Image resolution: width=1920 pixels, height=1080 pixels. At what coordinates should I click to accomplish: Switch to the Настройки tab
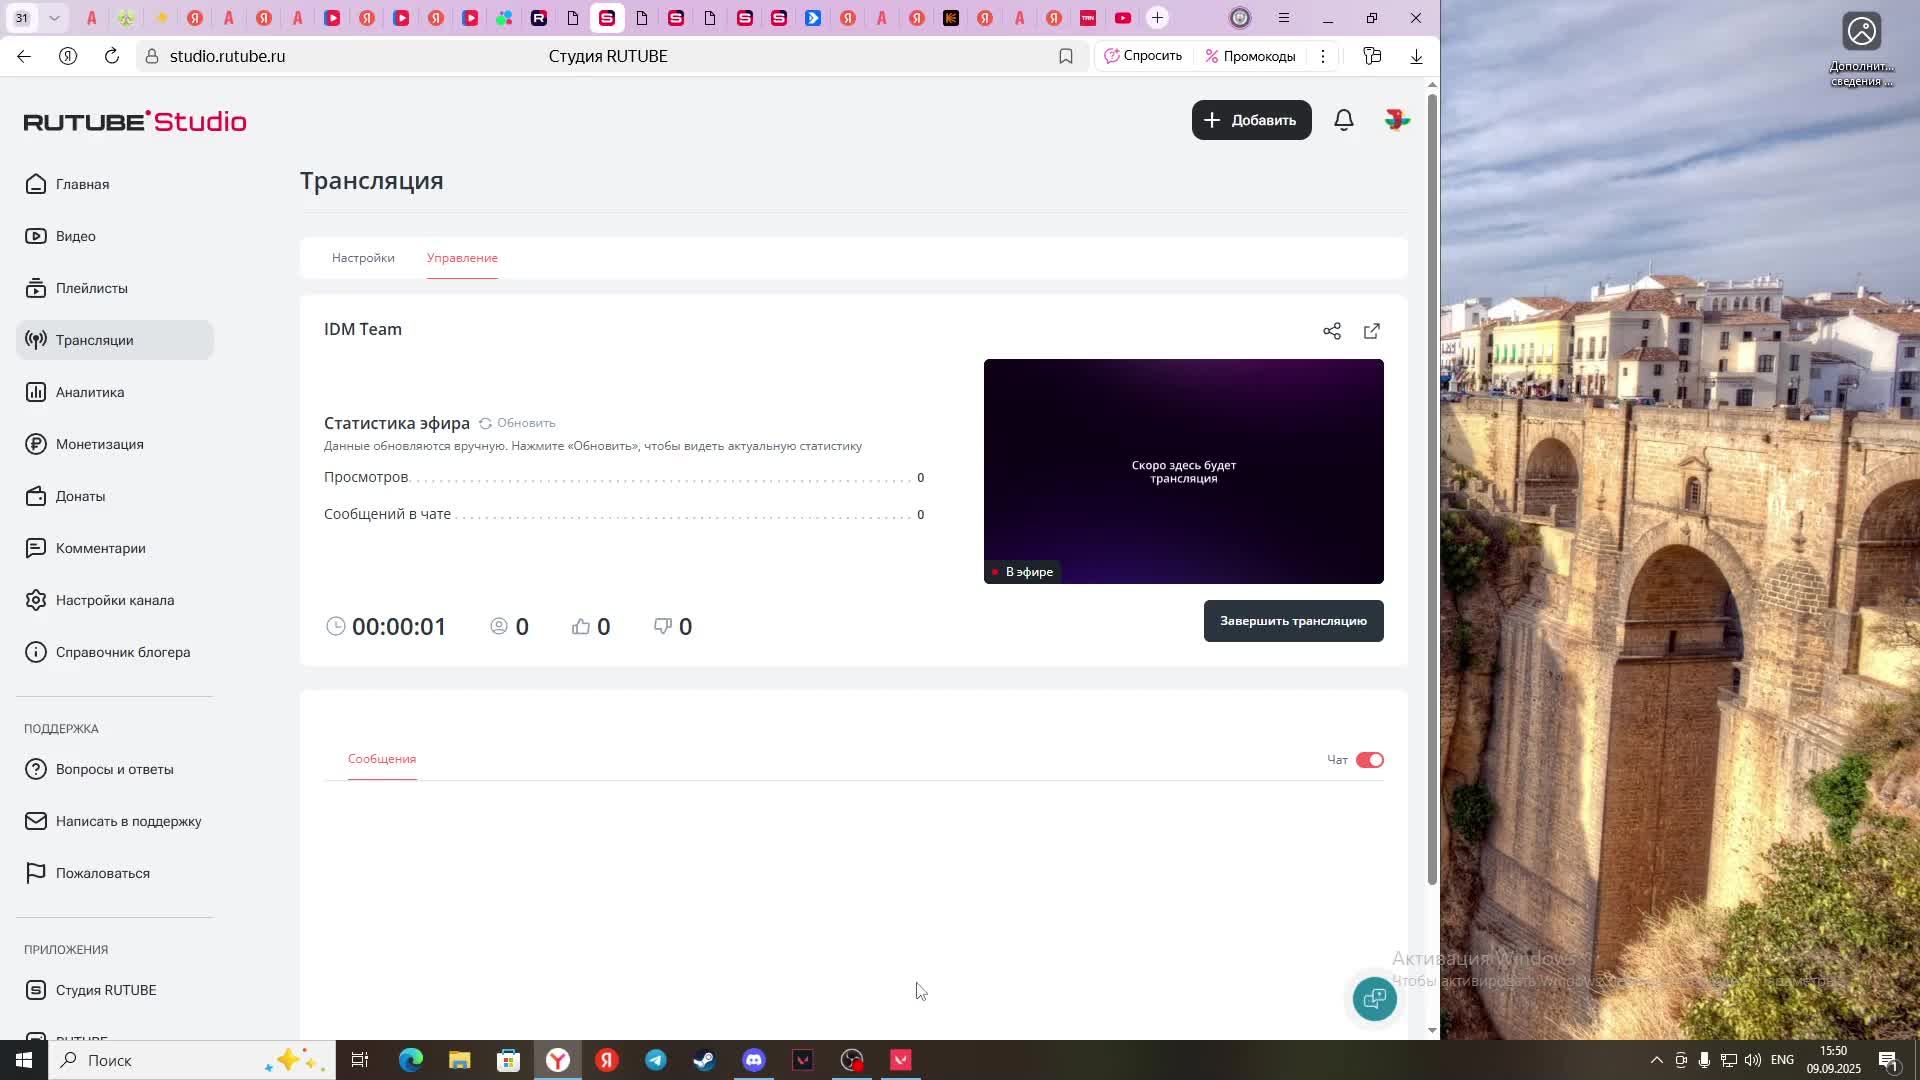point(363,258)
